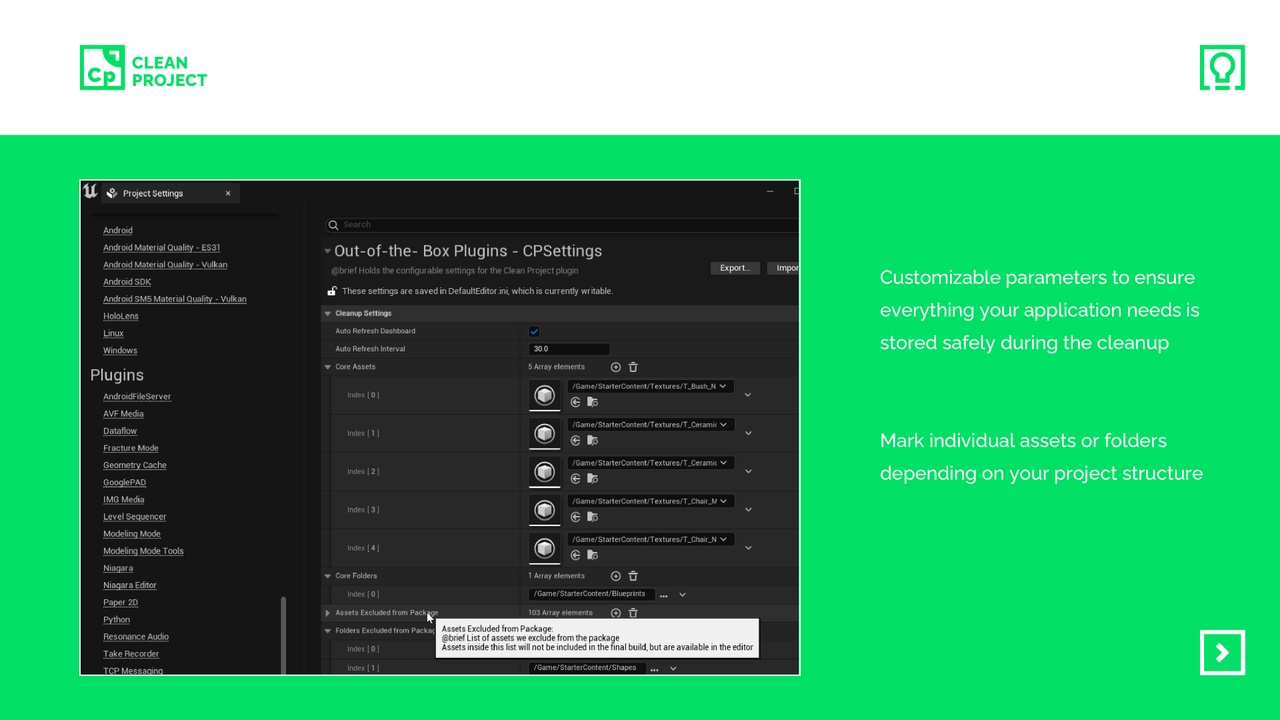Screen dimensions: 1280x720
Task: Click the lightbulb icon top right
Action: pos(1222,67)
